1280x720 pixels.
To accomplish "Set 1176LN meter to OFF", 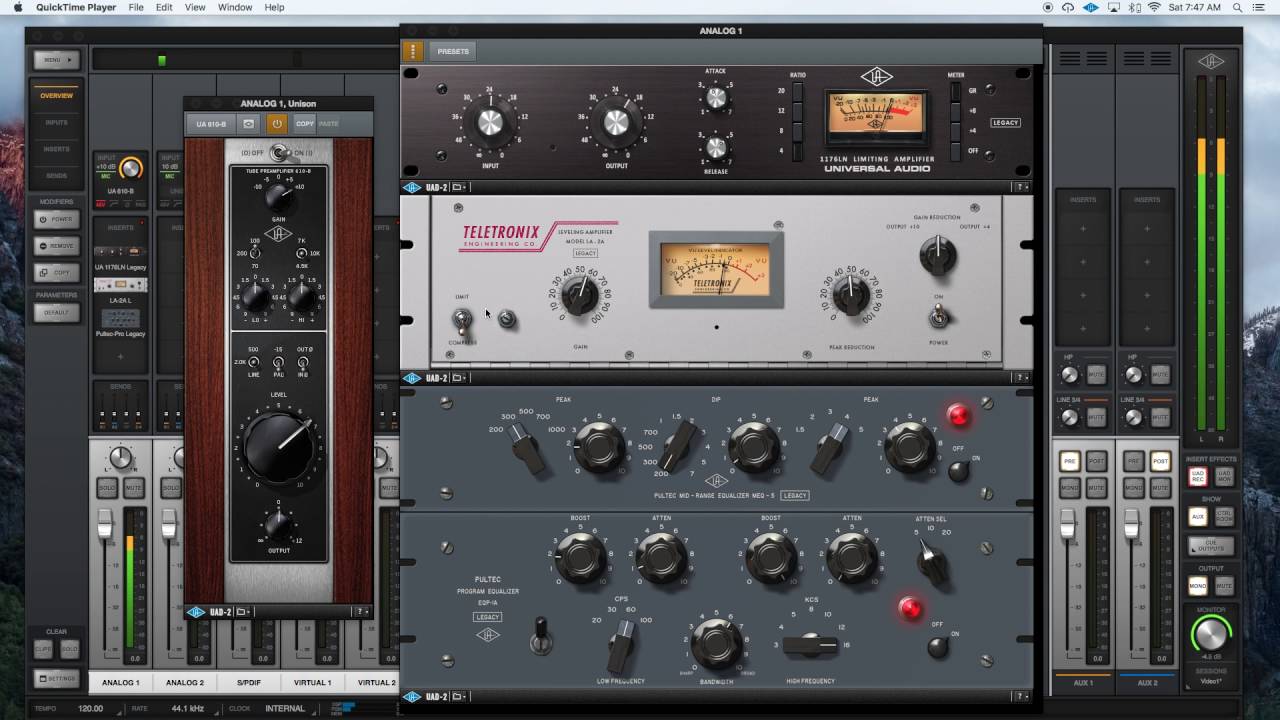I will 957,151.
